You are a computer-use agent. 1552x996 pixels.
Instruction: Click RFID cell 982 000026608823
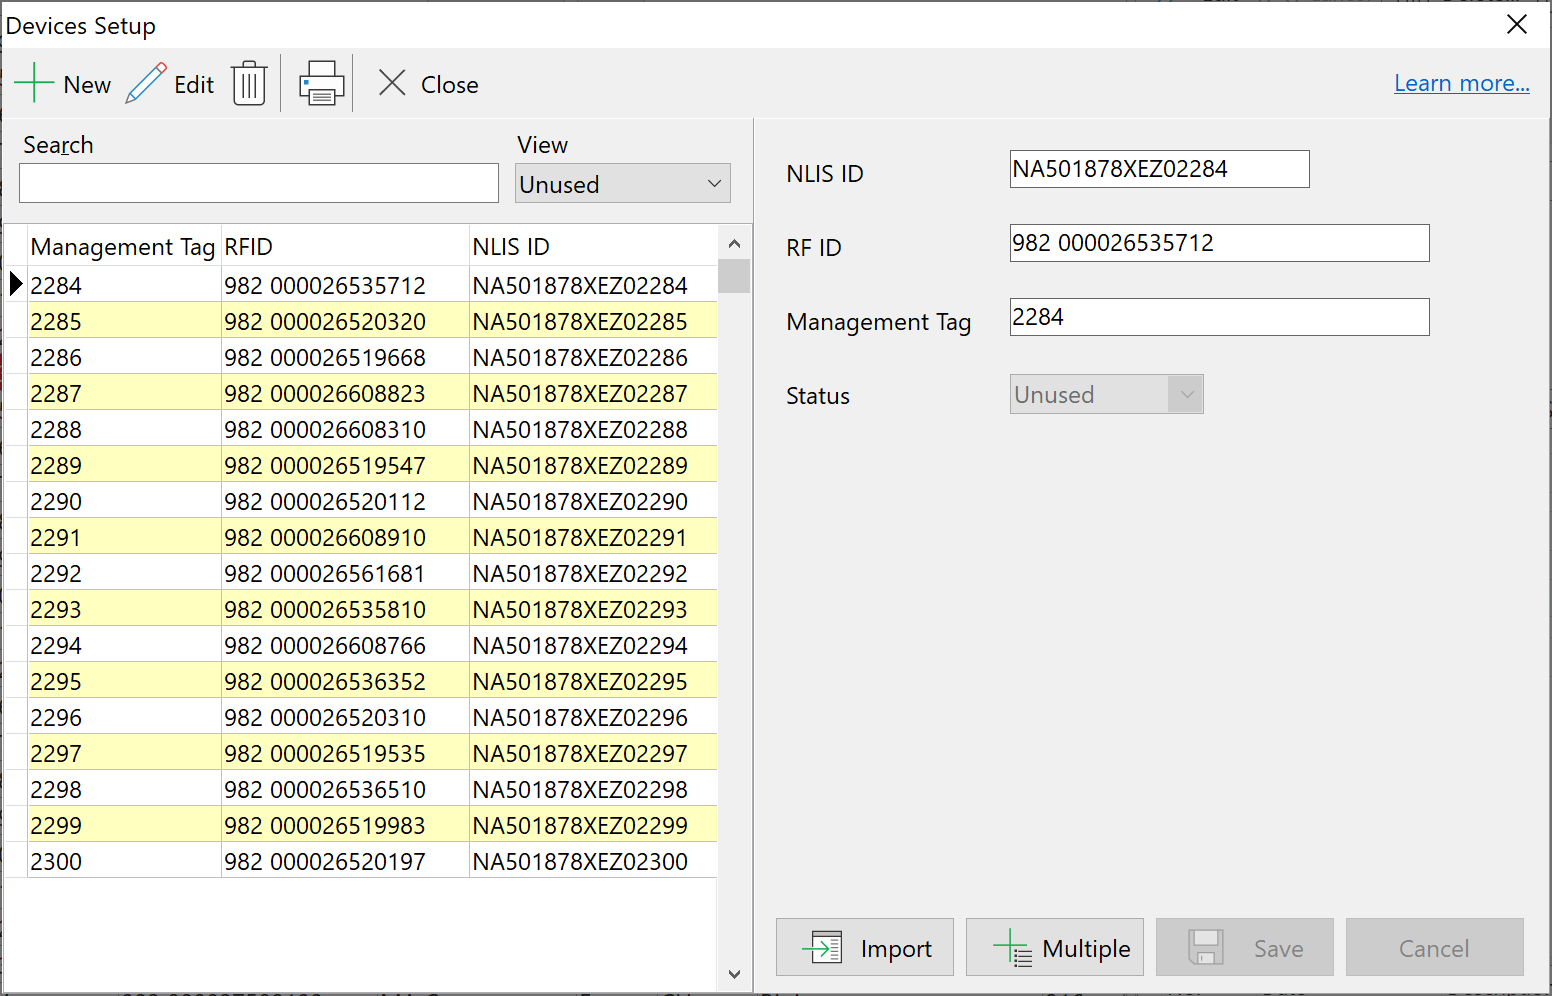pyautogui.click(x=345, y=393)
